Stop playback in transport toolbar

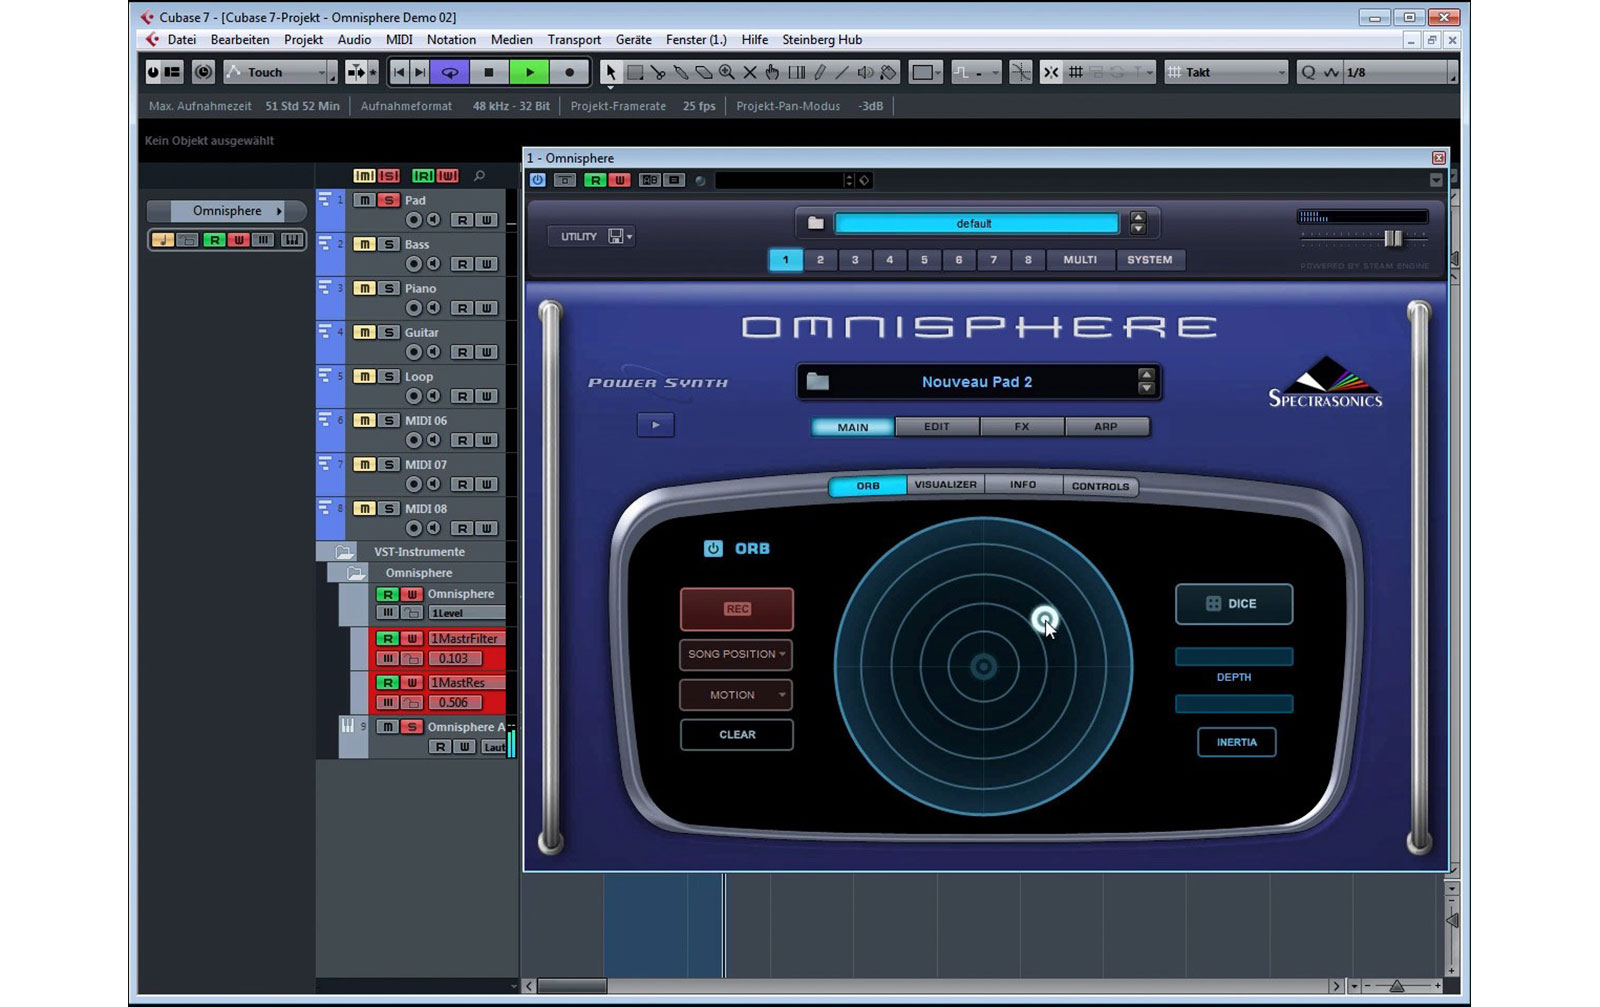point(489,72)
